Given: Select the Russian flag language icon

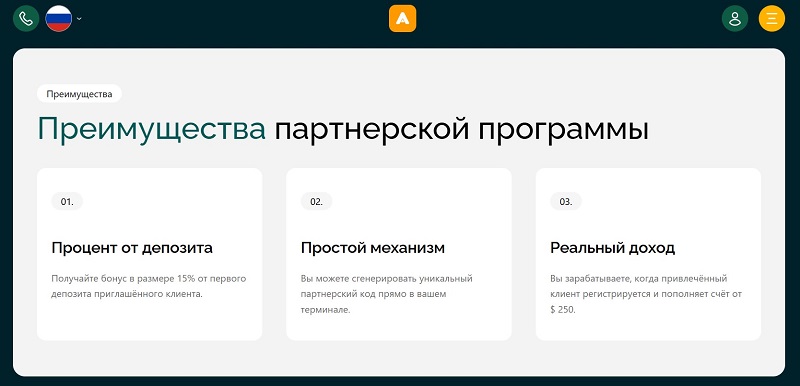Looking at the screenshot, I should pos(59,18).
